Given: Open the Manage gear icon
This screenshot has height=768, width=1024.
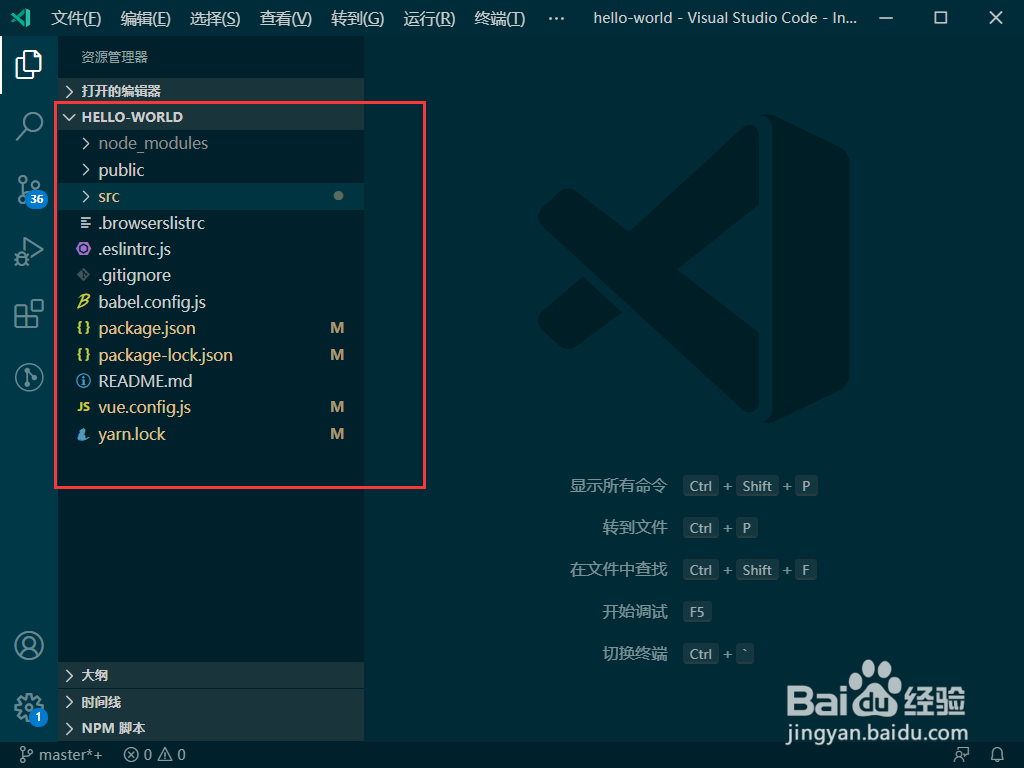Looking at the screenshot, I should click(x=30, y=709).
